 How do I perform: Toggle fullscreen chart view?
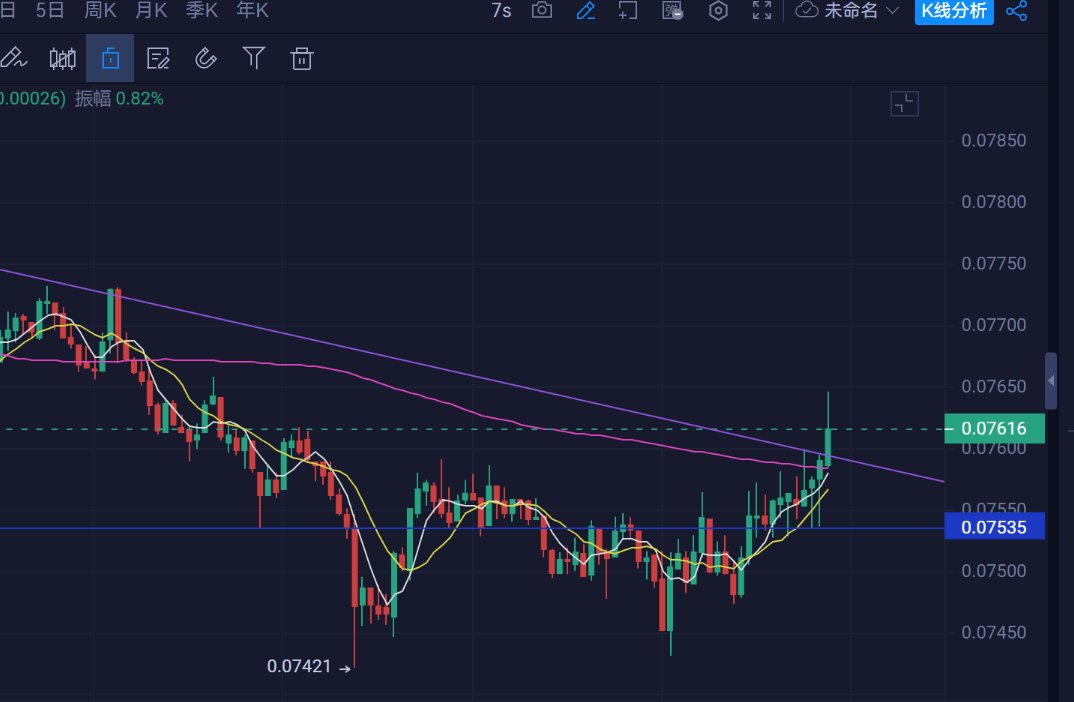coord(761,11)
